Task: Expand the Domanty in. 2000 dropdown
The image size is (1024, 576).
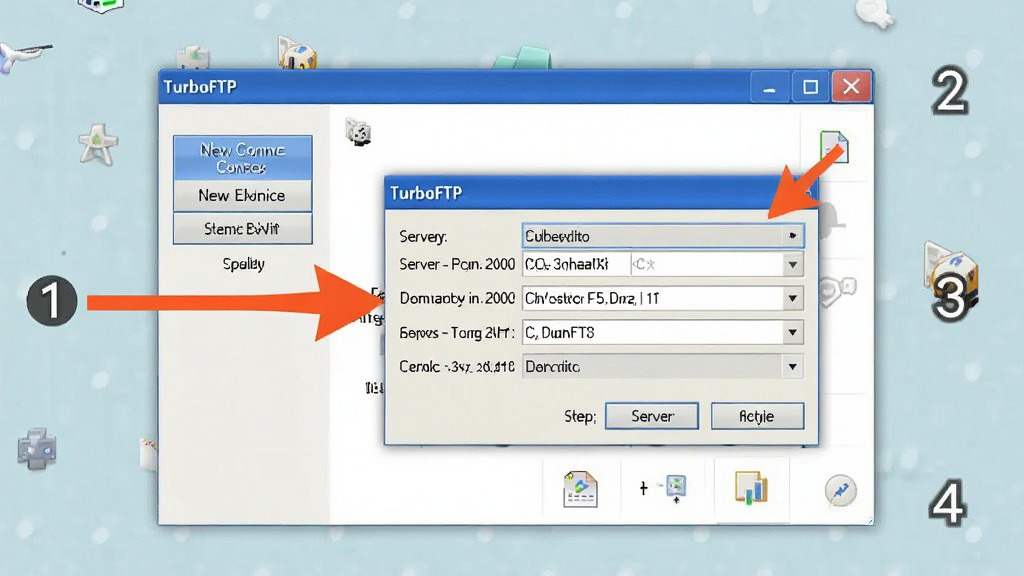Action: point(792,298)
